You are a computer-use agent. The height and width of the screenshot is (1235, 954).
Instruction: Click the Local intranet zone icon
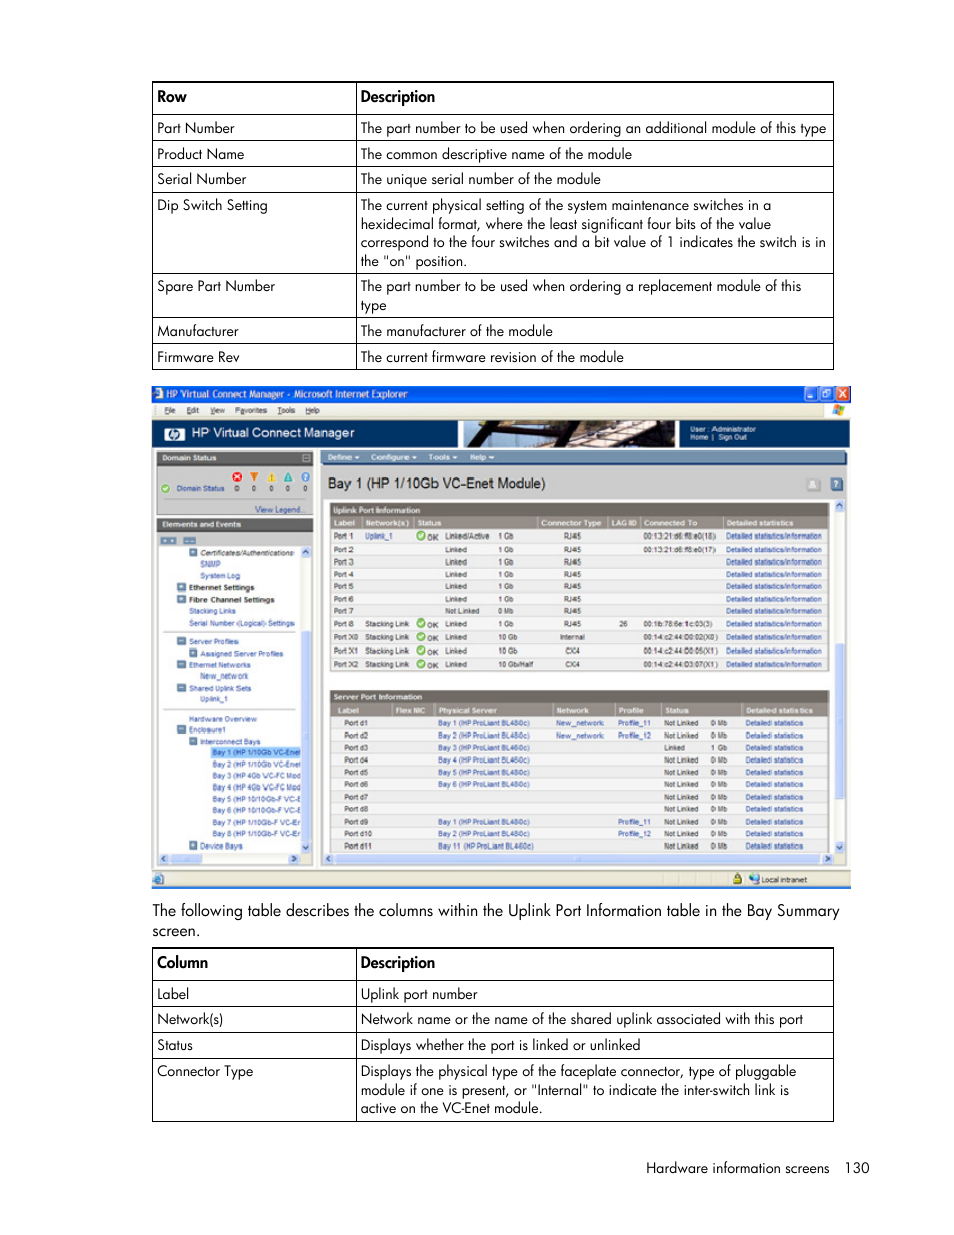coord(754,879)
